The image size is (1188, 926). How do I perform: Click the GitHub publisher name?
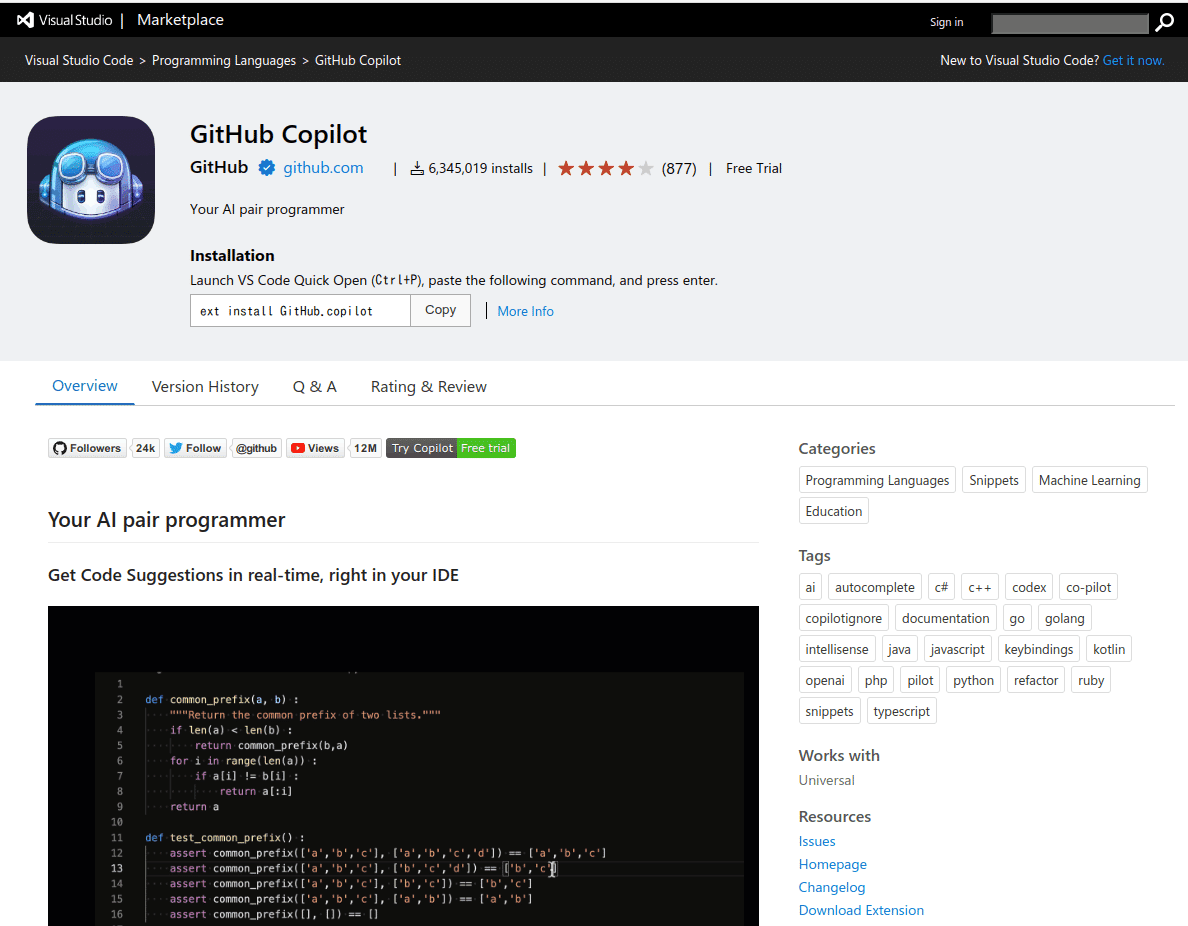point(219,167)
